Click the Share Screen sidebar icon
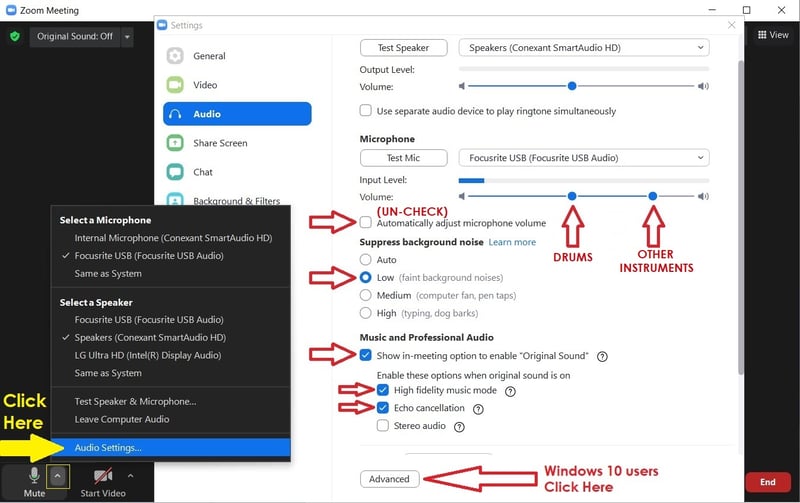 pos(175,143)
